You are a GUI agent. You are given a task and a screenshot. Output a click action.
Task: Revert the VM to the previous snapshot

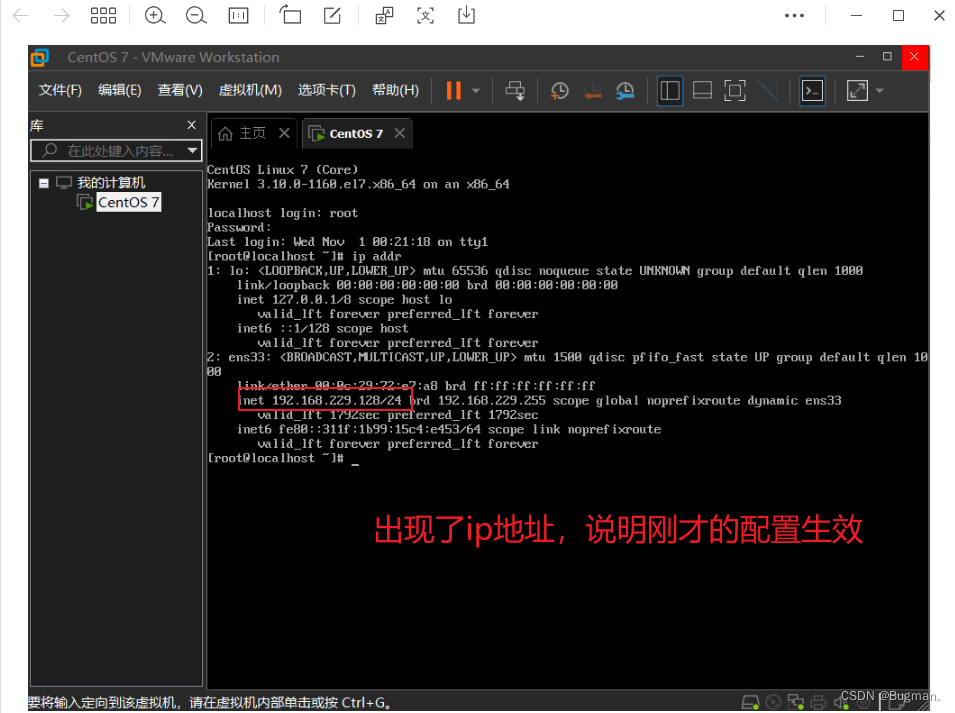coord(592,91)
